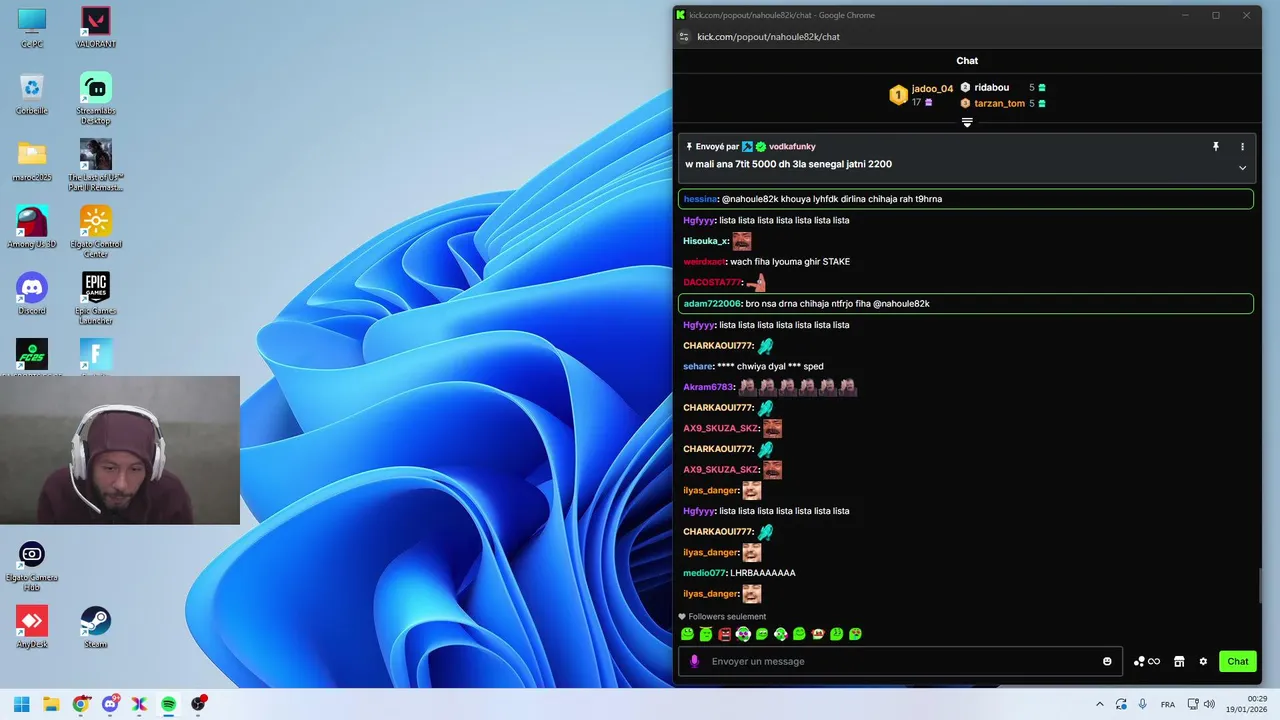The width and height of the screenshot is (1280, 720).
Task: Click the Chat header title
Action: tap(967, 61)
